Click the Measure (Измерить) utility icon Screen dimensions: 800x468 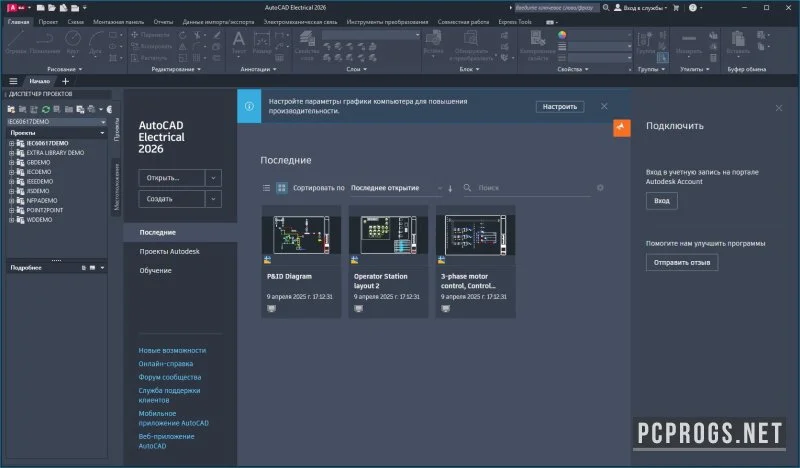click(x=689, y=42)
